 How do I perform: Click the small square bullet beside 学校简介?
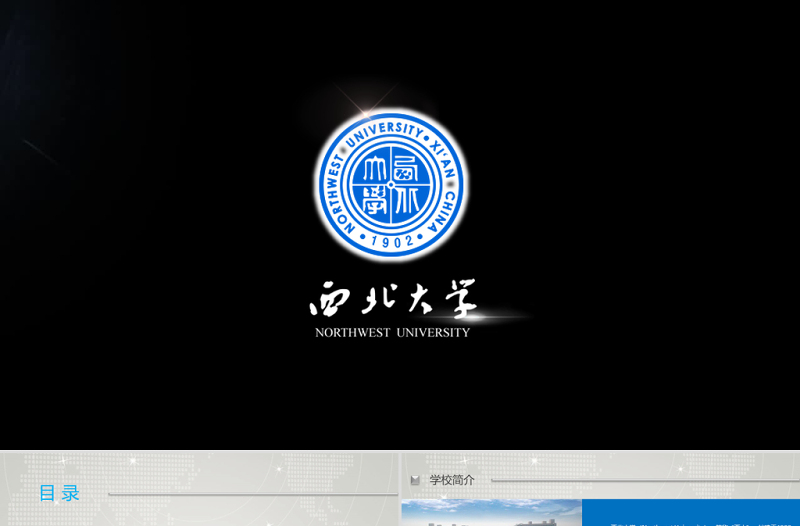[x=415, y=481]
